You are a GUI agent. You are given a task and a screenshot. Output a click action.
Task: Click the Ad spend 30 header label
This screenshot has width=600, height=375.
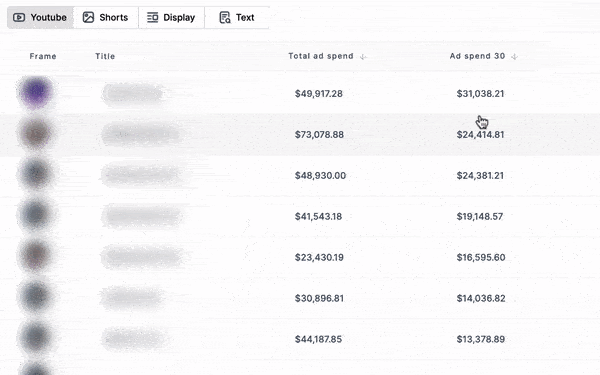coord(477,56)
